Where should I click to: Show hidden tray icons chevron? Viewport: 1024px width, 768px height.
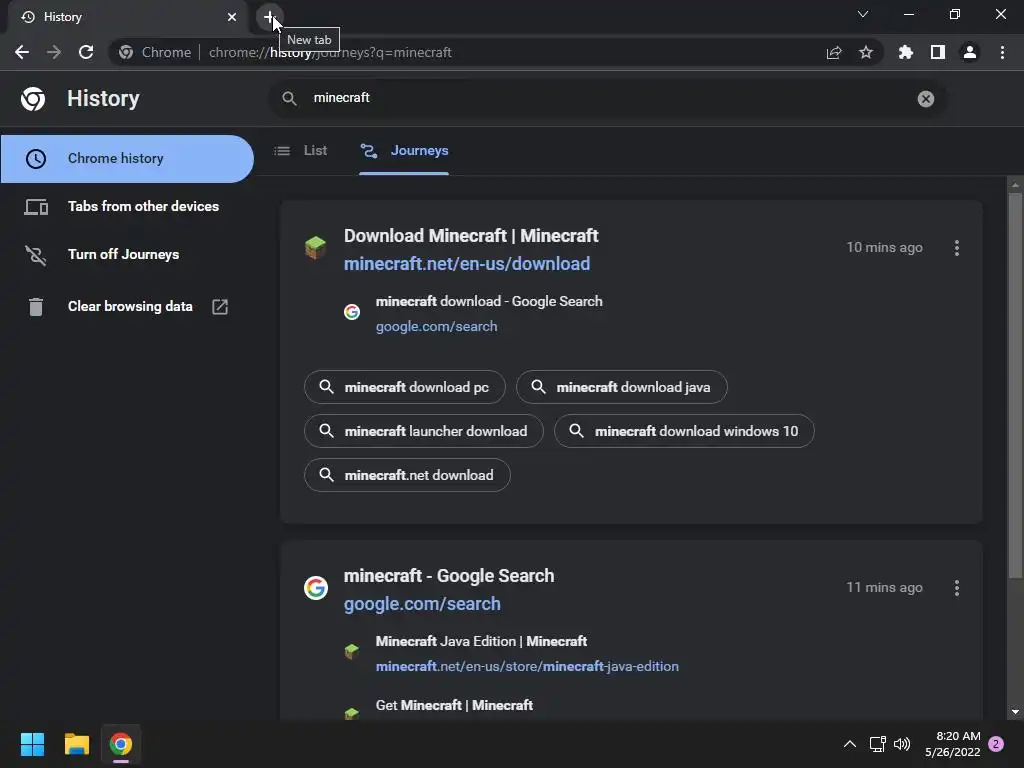click(850, 744)
